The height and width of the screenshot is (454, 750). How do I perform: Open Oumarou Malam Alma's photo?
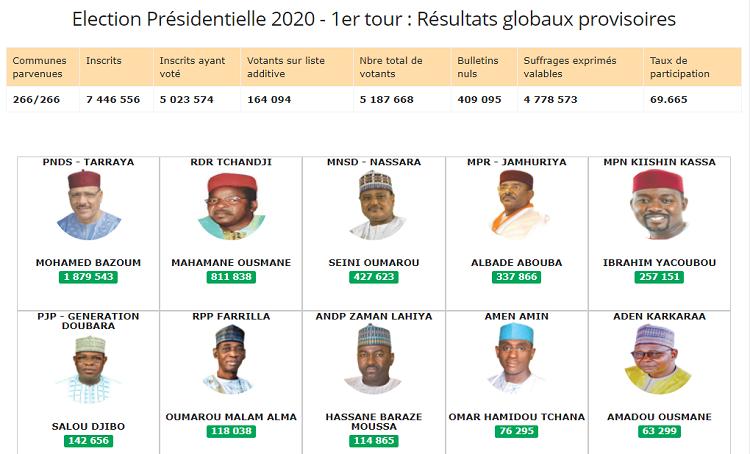point(229,359)
